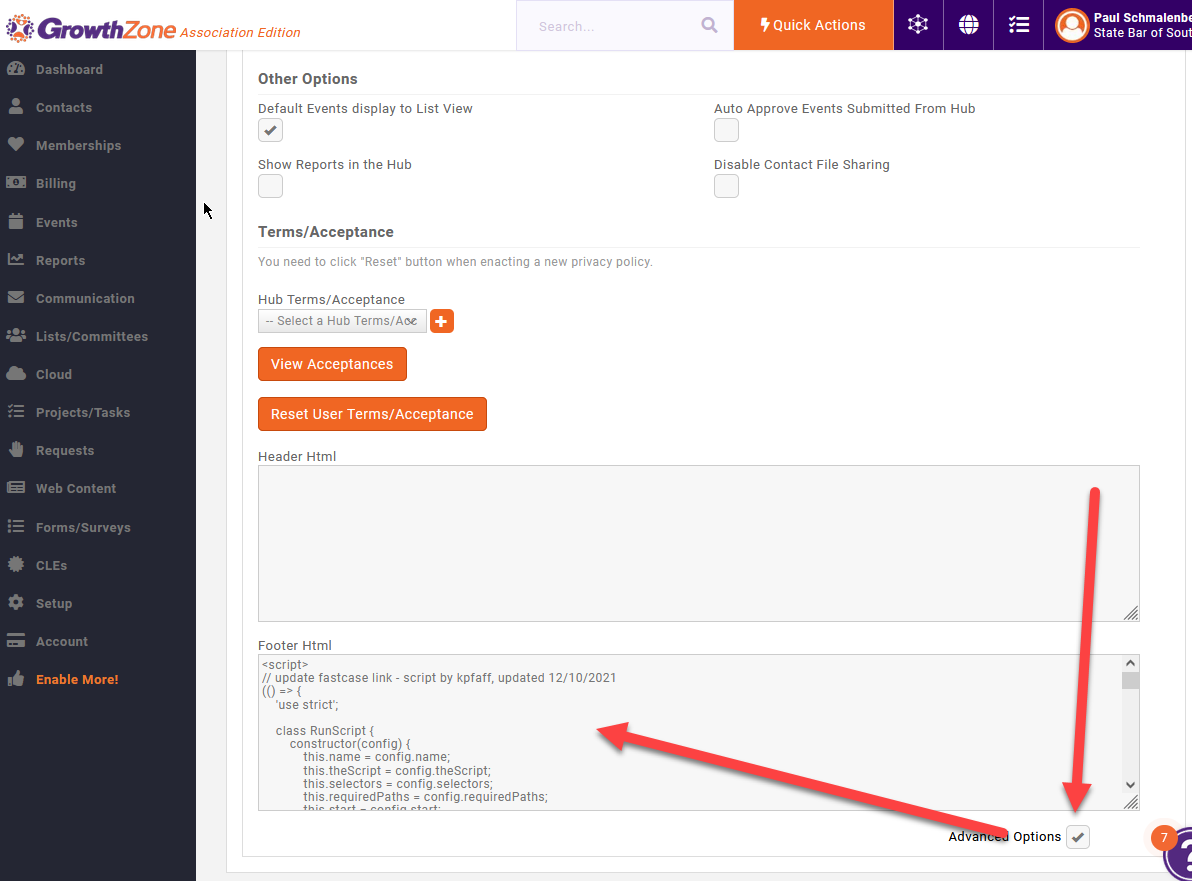Viewport: 1192px width, 881px height.
Task: Open the network hub icon in header
Action: click(x=918, y=25)
